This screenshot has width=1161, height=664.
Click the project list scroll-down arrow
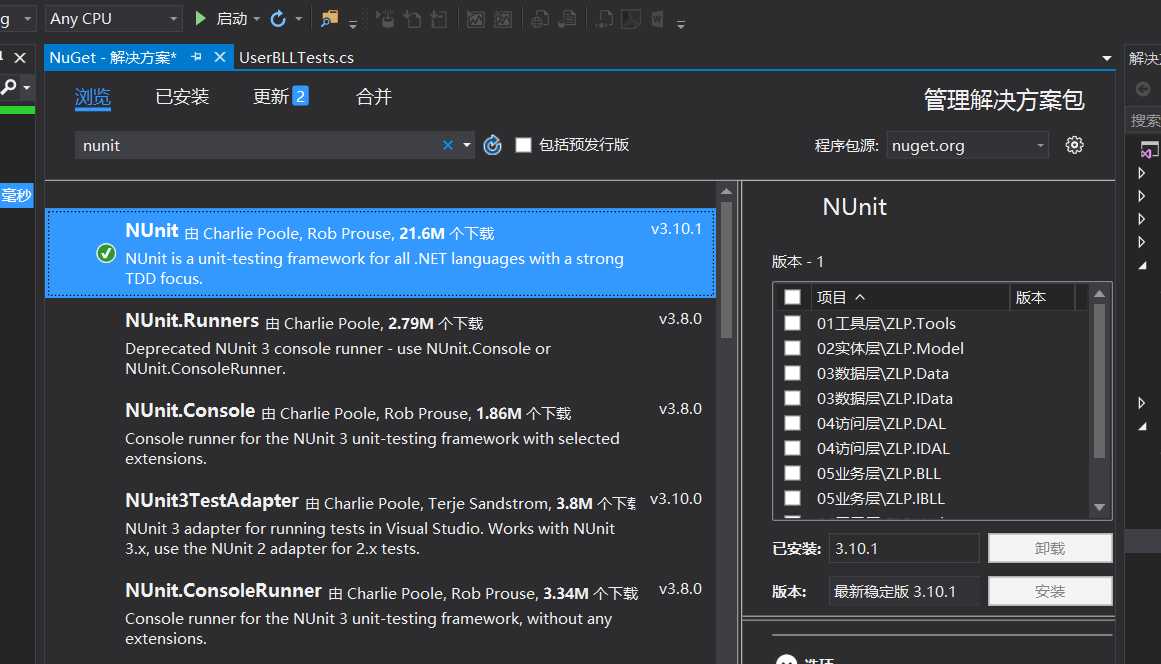pos(1100,507)
